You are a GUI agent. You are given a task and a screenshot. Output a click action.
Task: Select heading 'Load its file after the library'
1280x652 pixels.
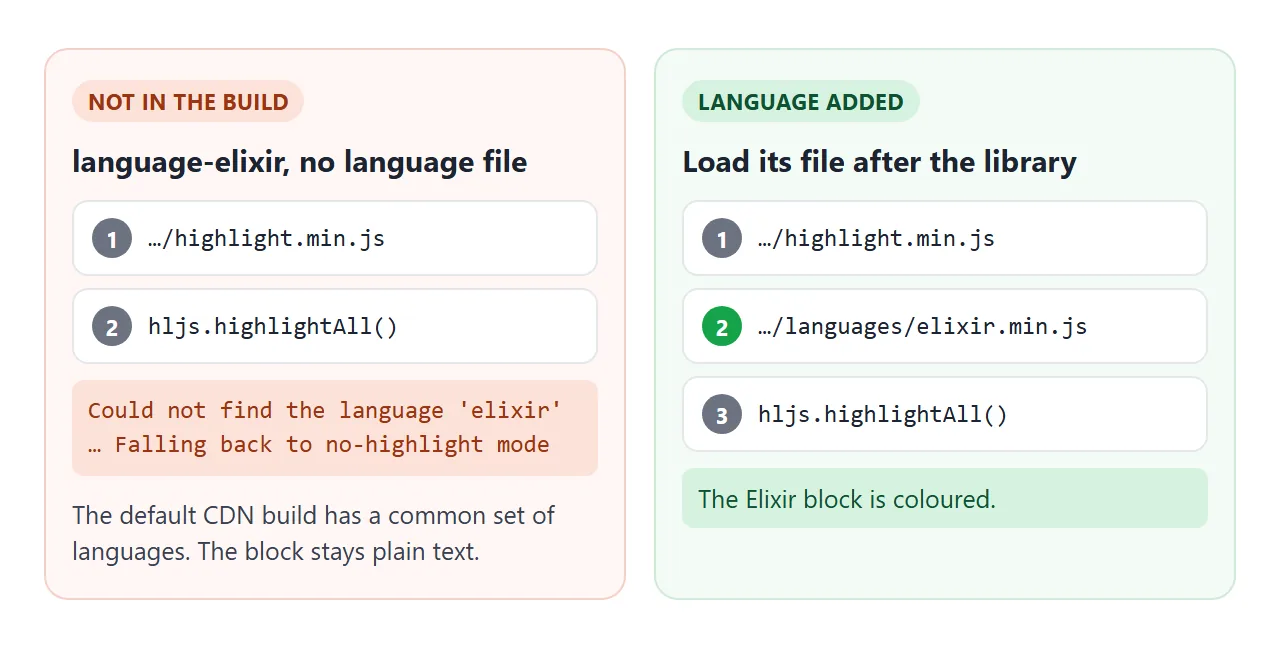880,162
